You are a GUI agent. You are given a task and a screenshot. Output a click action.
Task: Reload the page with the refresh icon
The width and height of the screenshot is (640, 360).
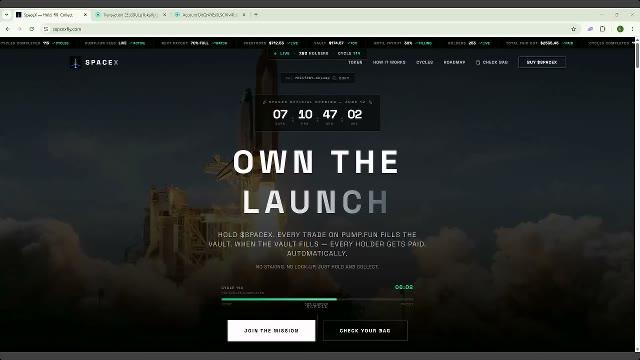point(32,29)
